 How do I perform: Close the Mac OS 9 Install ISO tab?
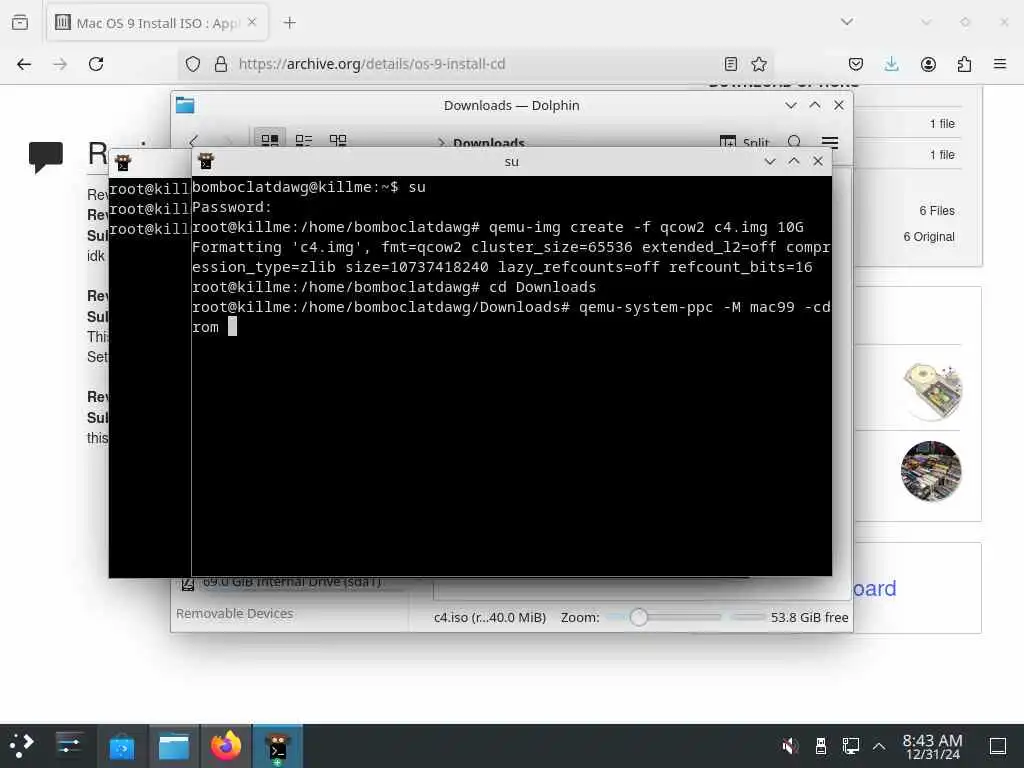[252, 22]
